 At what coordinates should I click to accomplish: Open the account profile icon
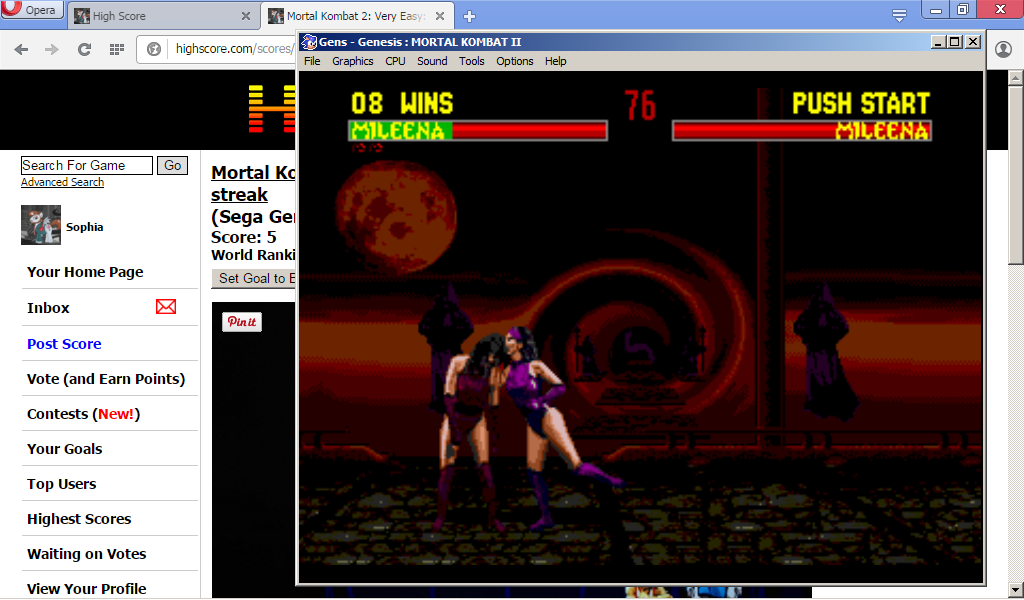click(x=1003, y=49)
